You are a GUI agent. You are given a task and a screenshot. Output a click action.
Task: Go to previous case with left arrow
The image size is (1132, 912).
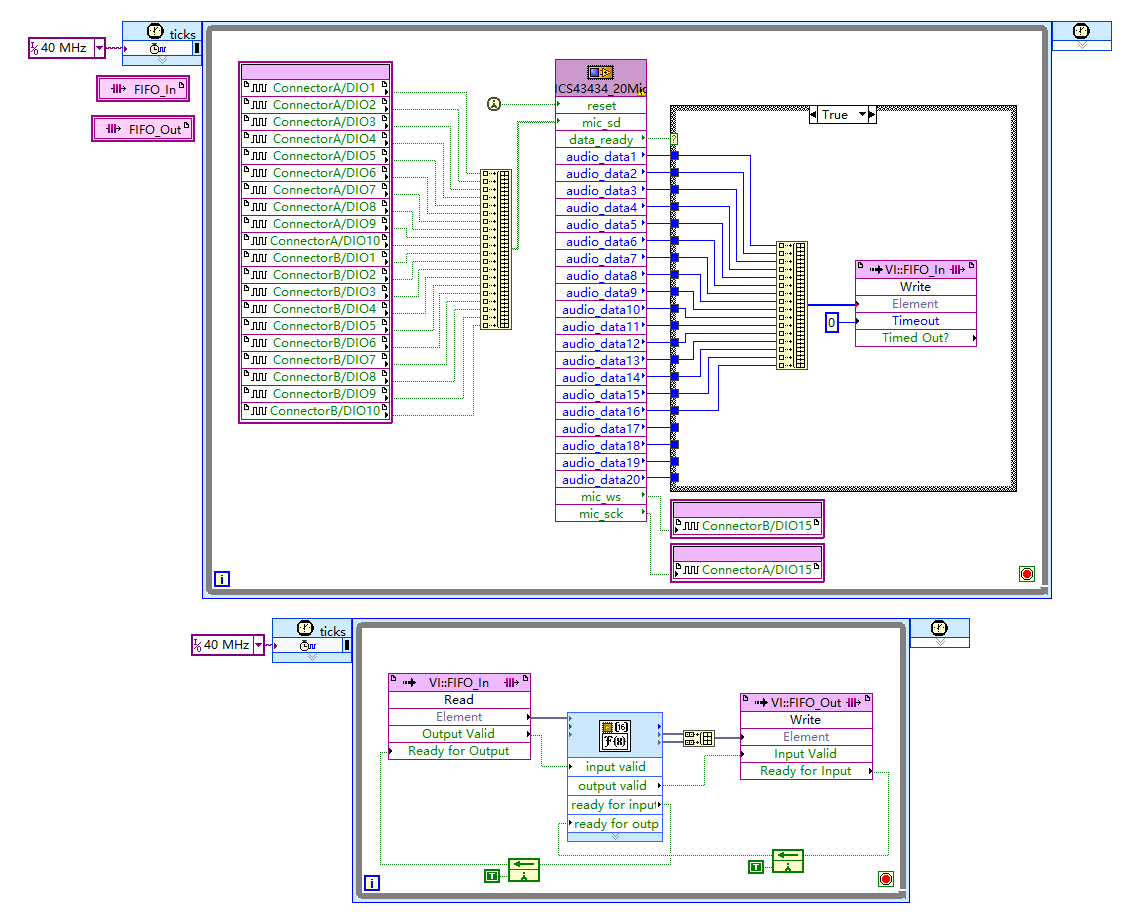[814, 115]
